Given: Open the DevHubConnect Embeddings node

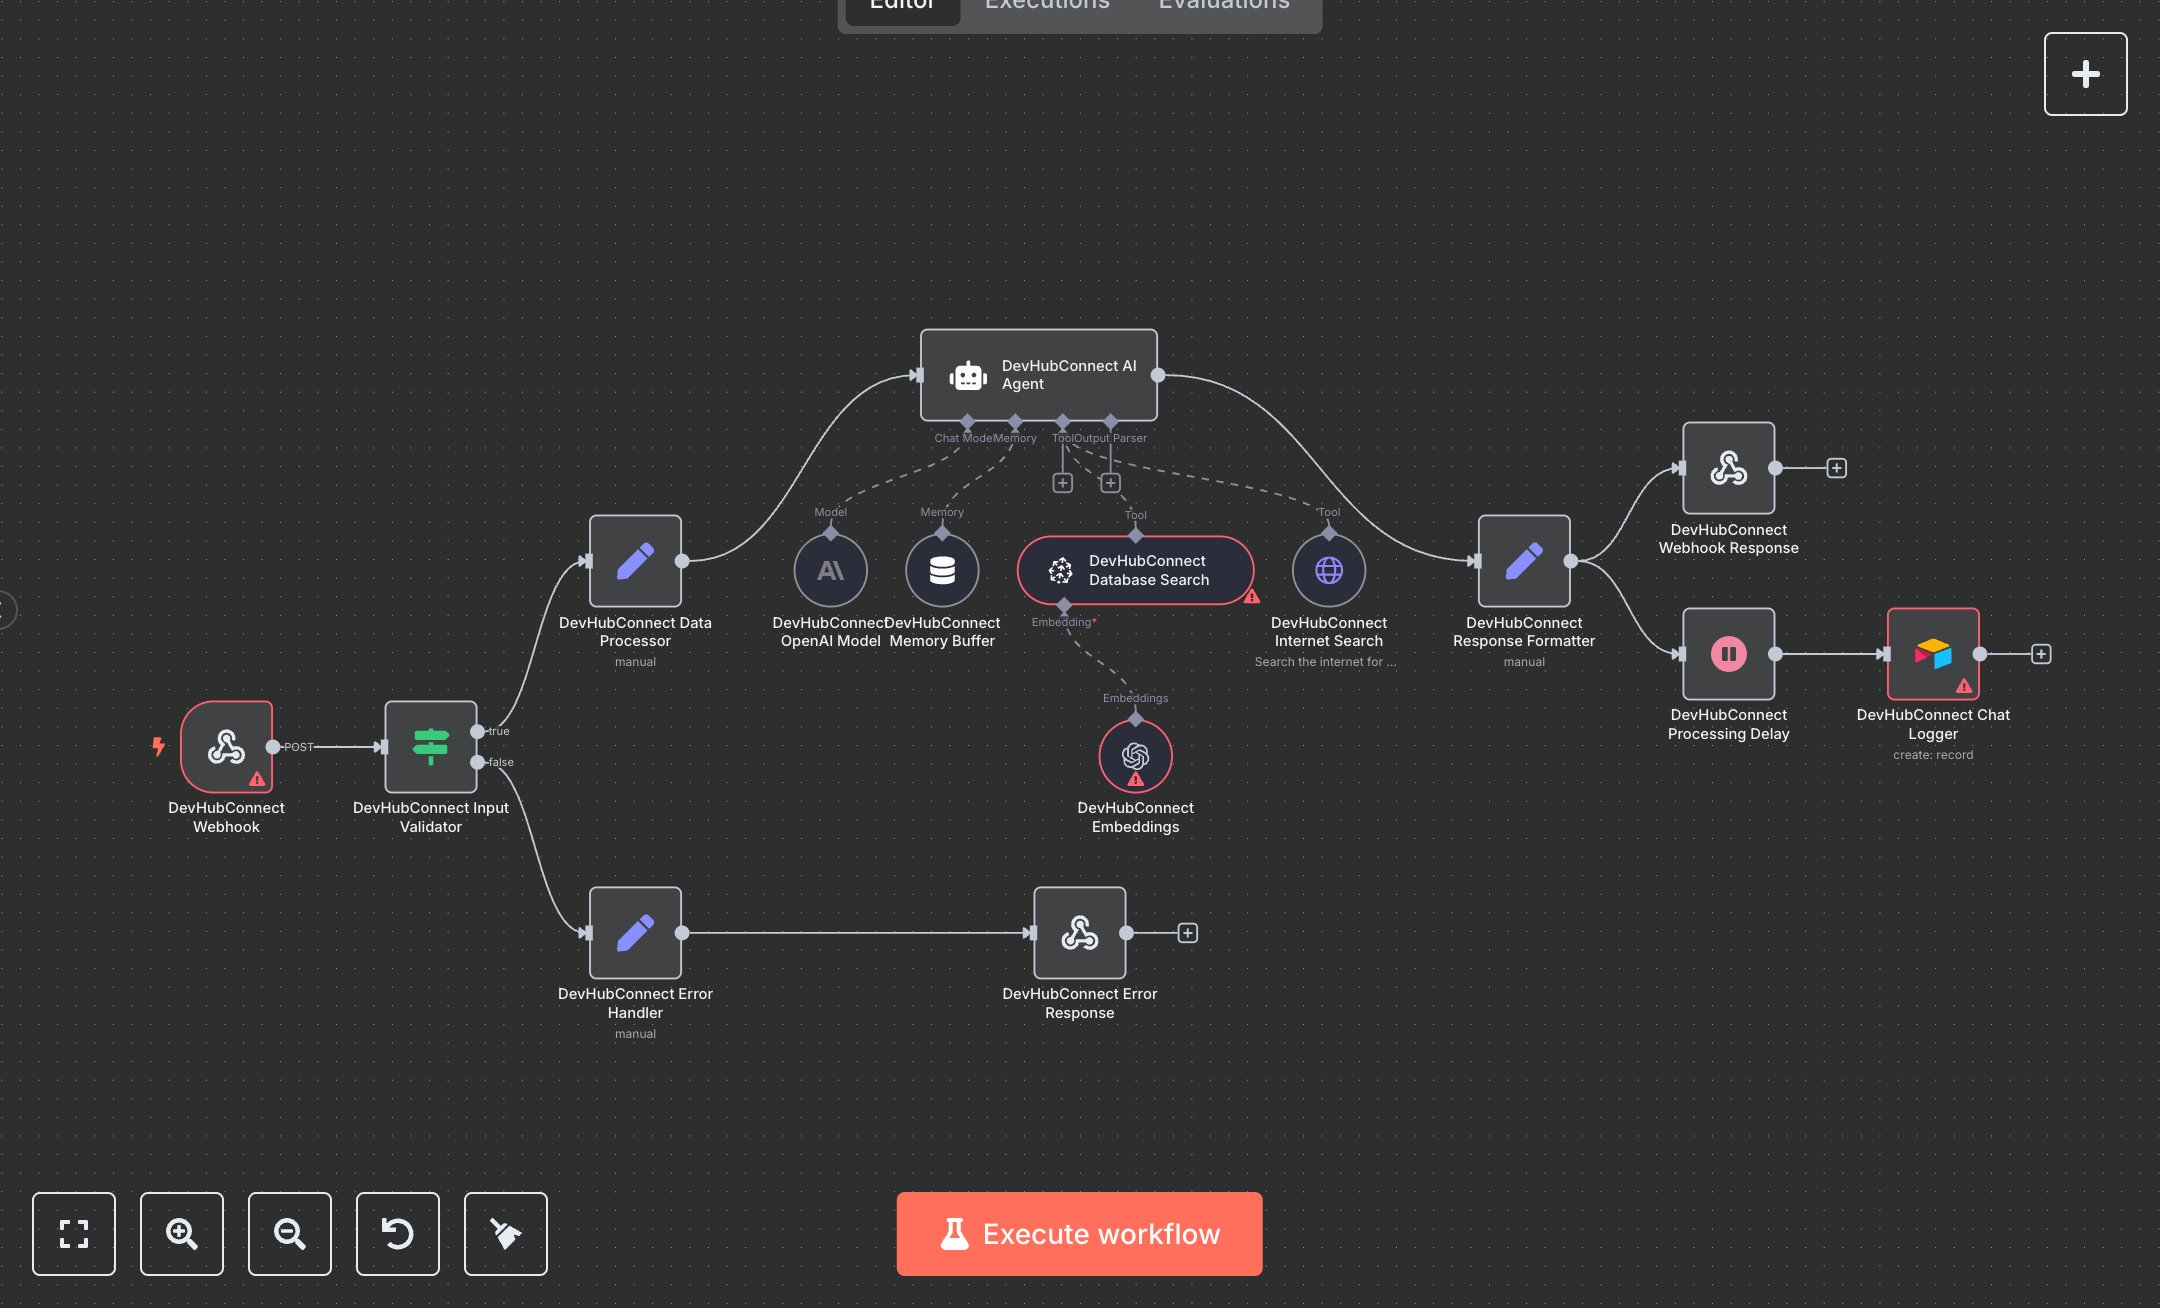Looking at the screenshot, I should click(x=1135, y=757).
